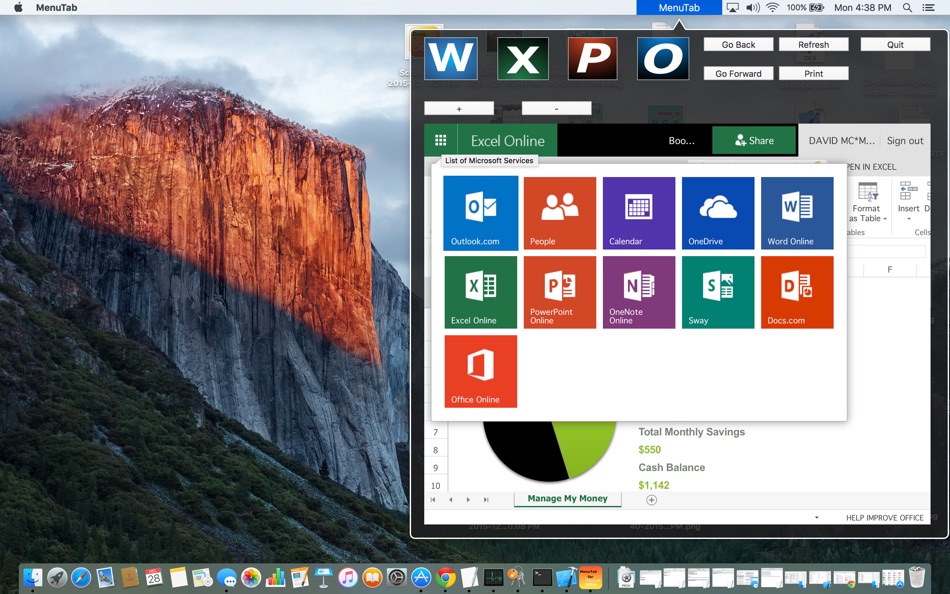Zoom in with the + button
This screenshot has height=594, width=950.
click(x=459, y=108)
